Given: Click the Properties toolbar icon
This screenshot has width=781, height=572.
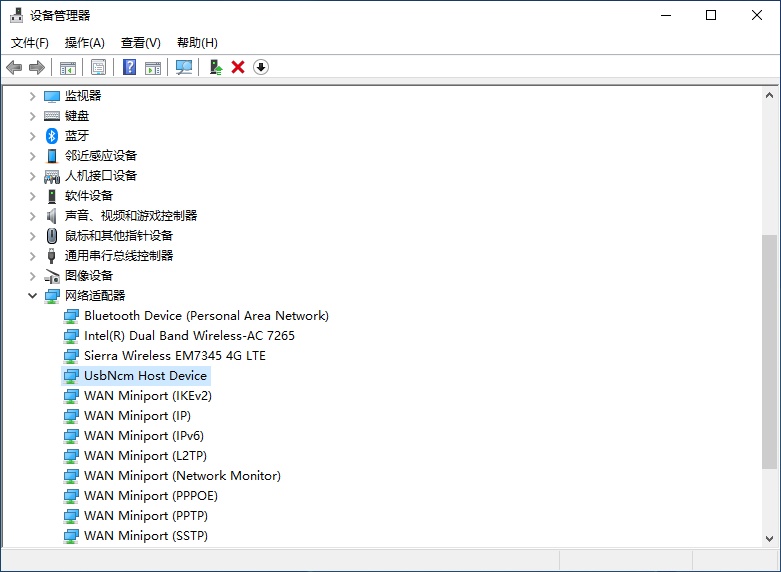Looking at the screenshot, I should (98, 67).
